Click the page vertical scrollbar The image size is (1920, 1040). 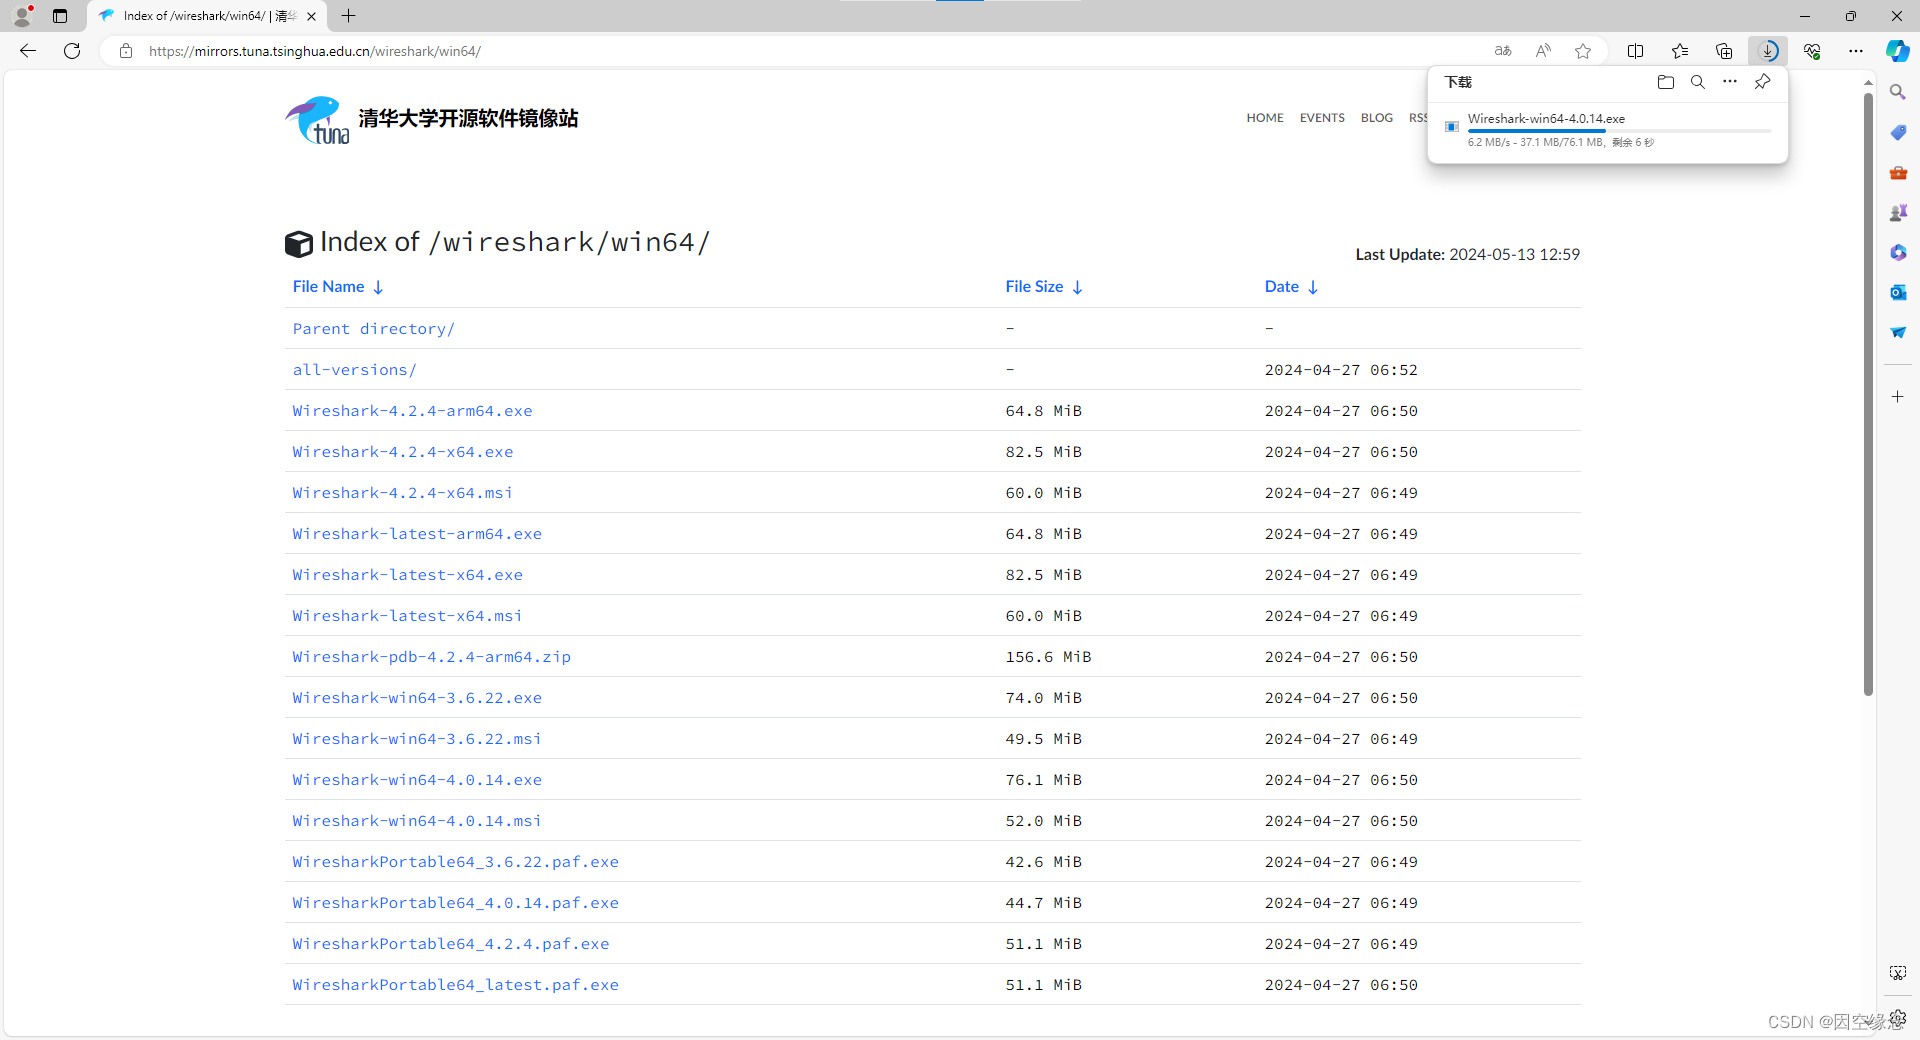click(1868, 394)
